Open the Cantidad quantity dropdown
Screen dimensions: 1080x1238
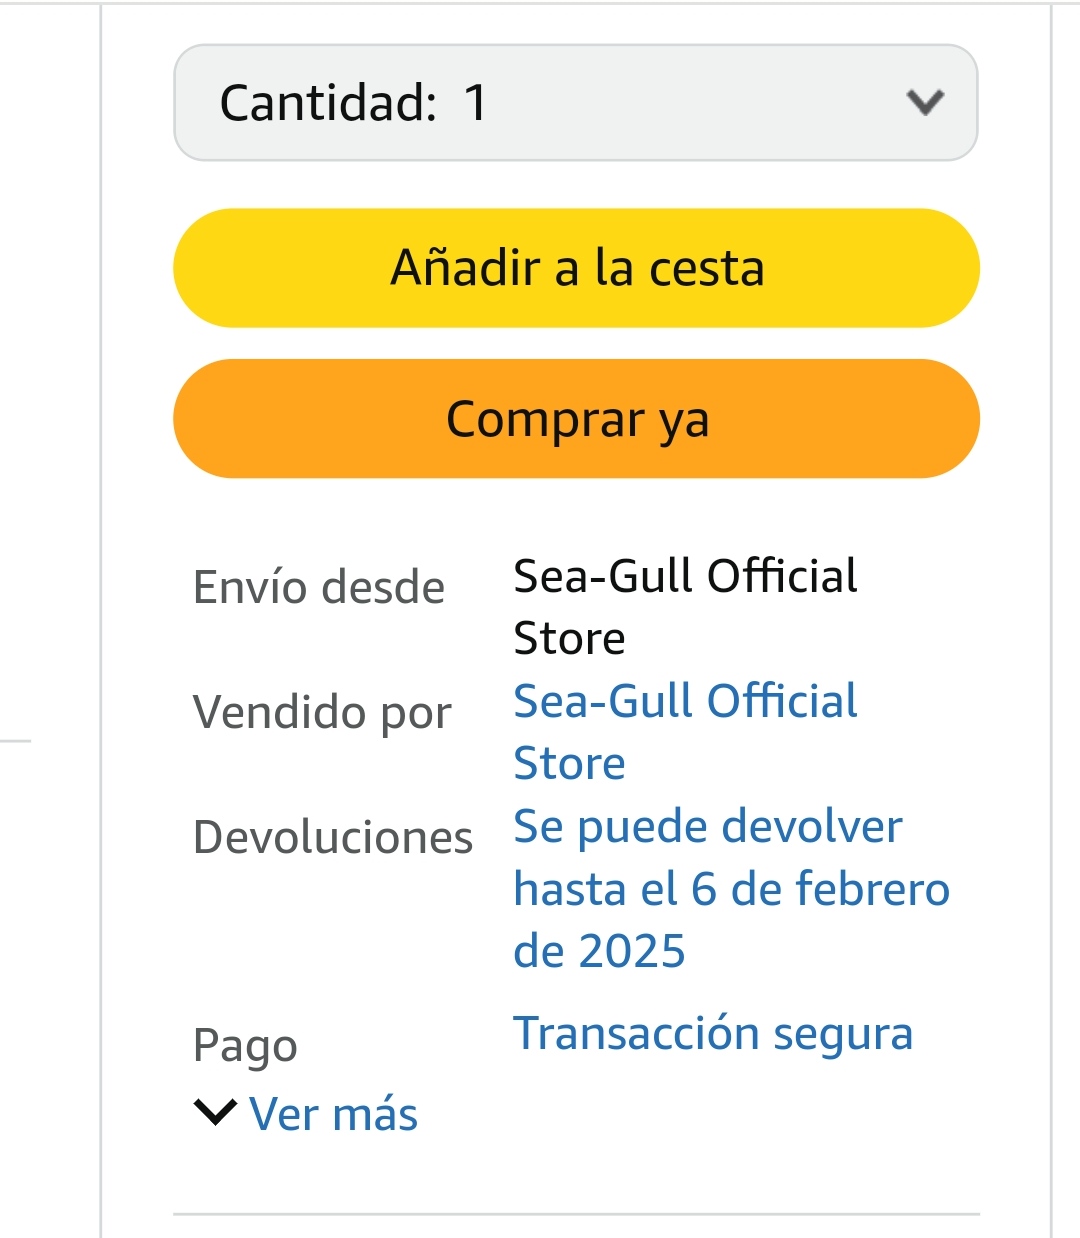575,102
